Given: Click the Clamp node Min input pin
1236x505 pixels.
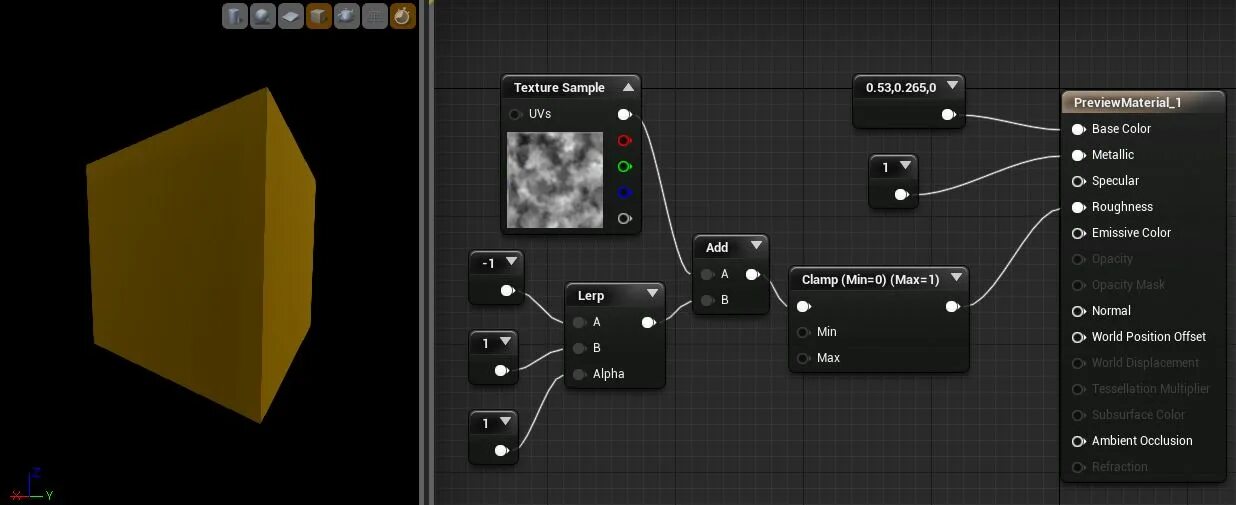Looking at the screenshot, I should [x=803, y=332].
